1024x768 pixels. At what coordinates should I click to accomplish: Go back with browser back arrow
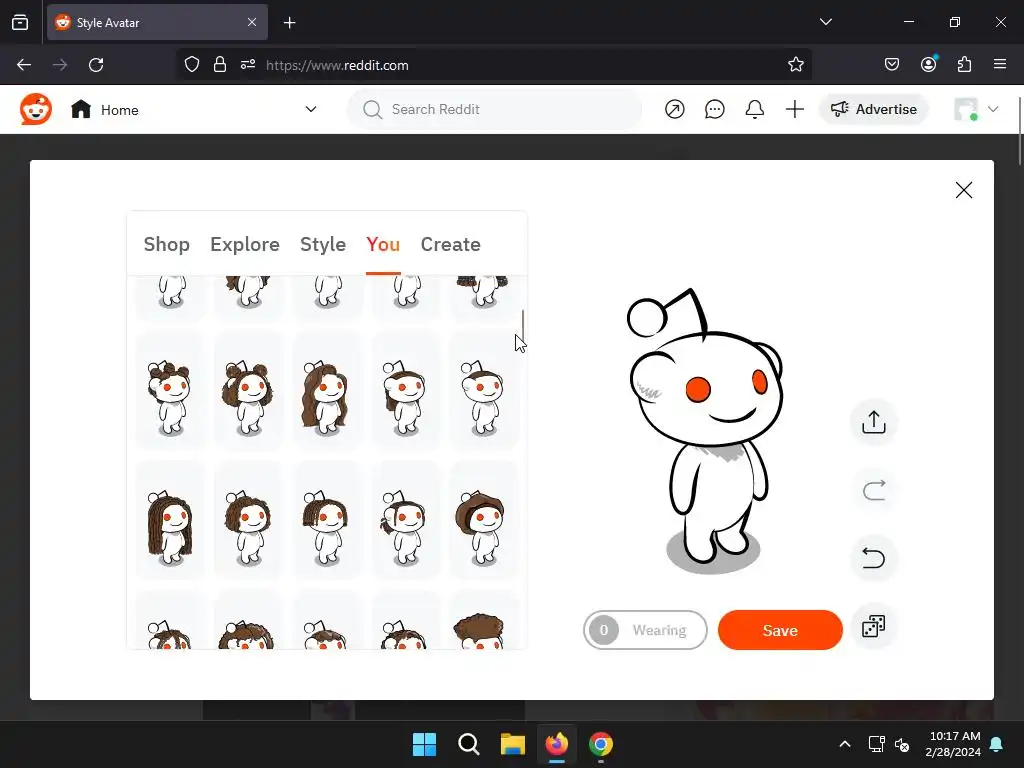tap(24, 65)
